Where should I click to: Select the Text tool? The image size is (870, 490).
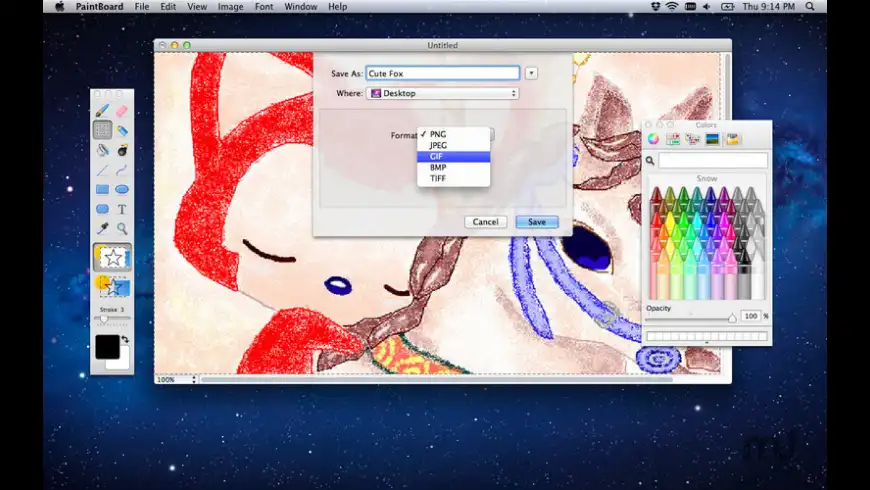click(x=122, y=209)
